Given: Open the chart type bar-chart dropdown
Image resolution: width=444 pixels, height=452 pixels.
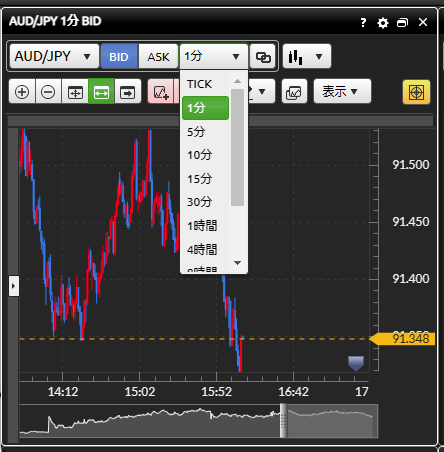Looking at the screenshot, I should 307,56.
